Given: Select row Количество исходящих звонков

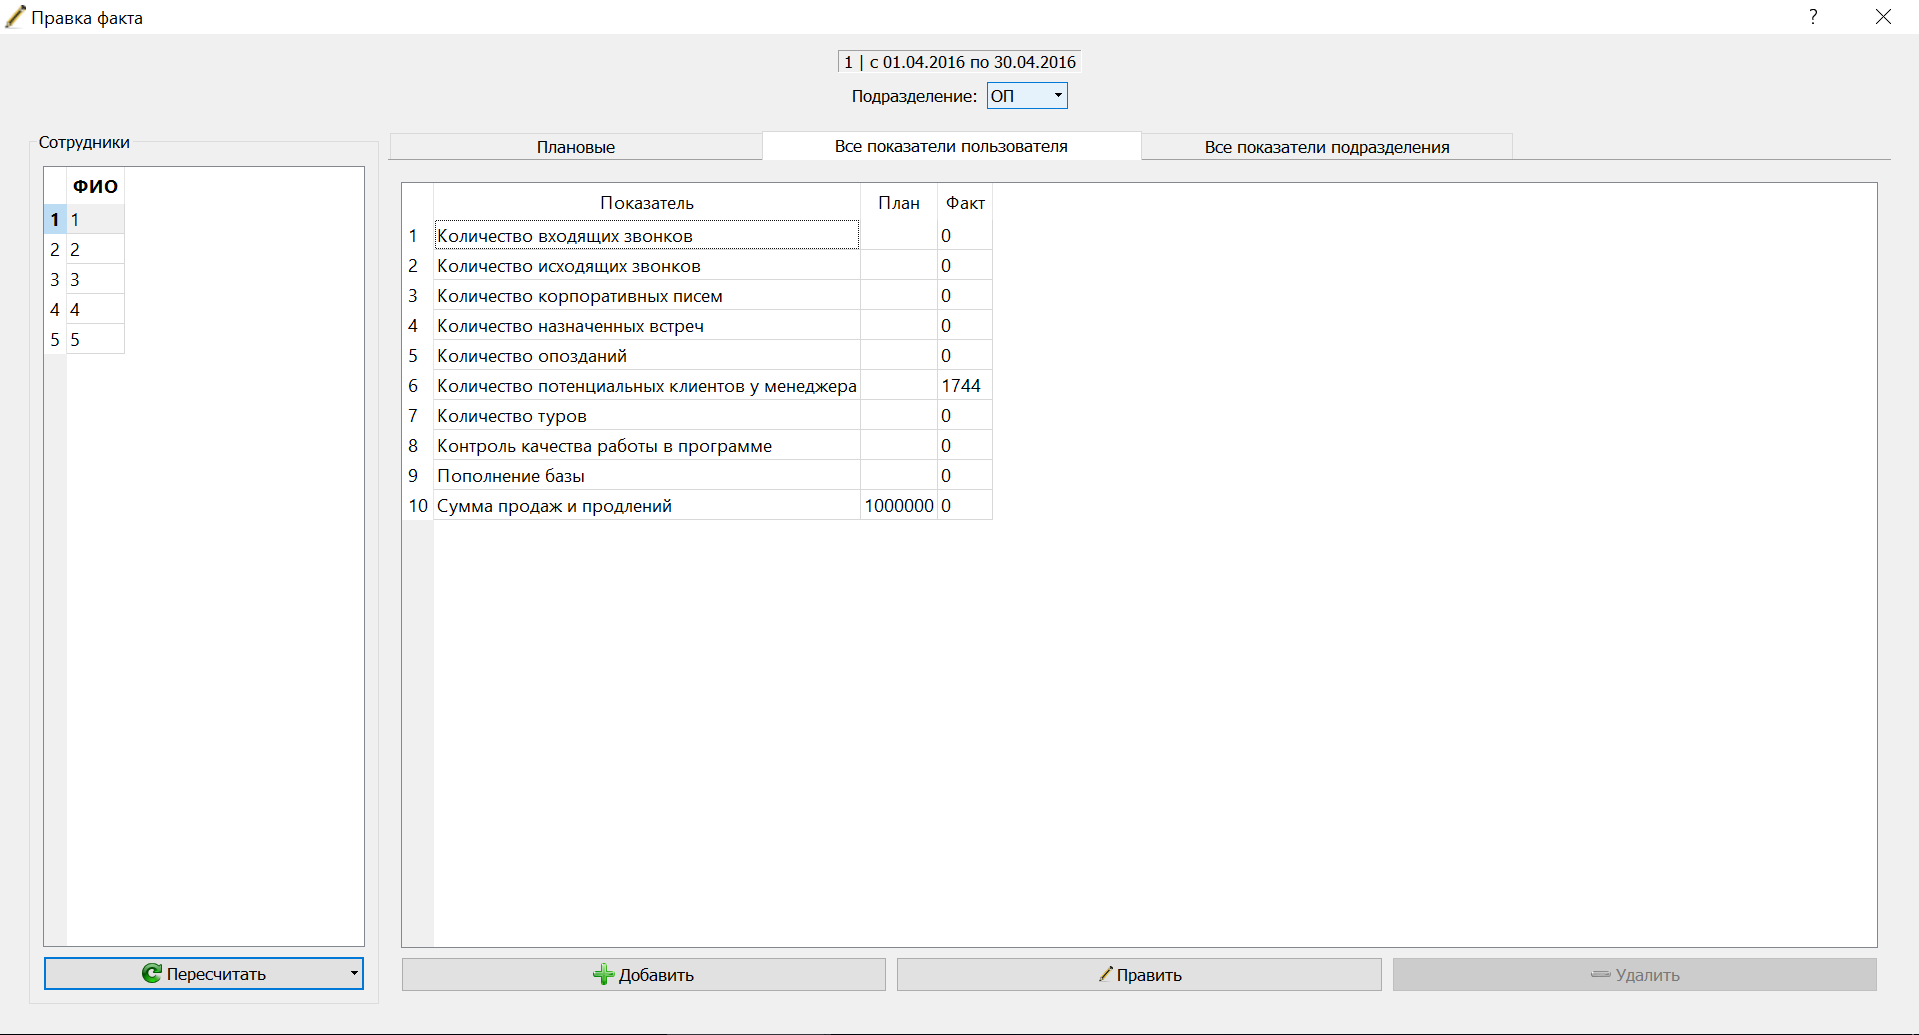Looking at the screenshot, I should pos(647,266).
